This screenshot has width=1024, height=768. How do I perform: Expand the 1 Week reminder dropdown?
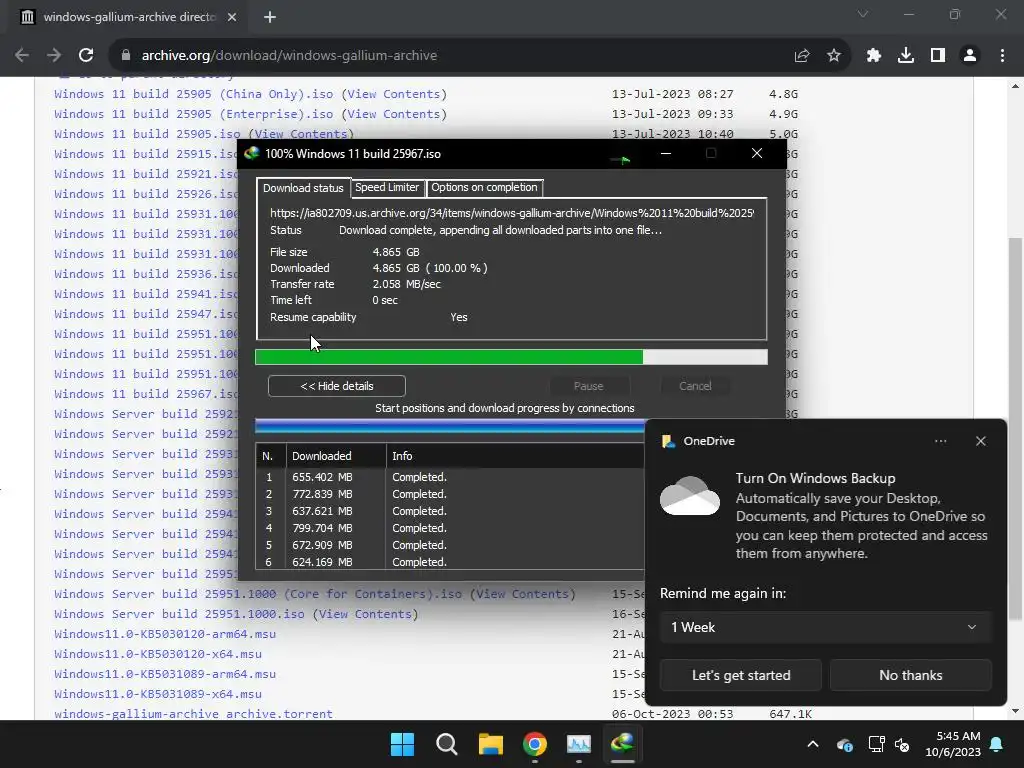(825, 628)
